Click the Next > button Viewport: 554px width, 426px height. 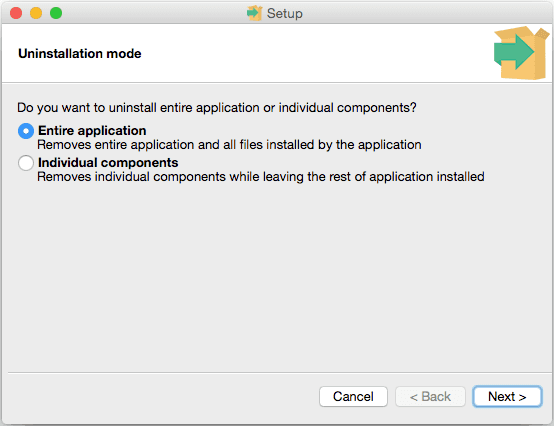pos(507,396)
